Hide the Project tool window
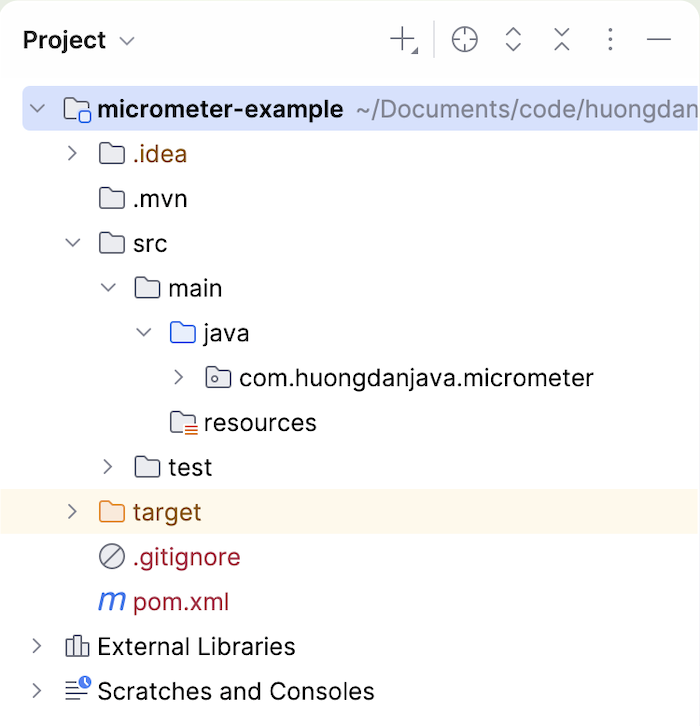700x726 pixels. point(658,40)
